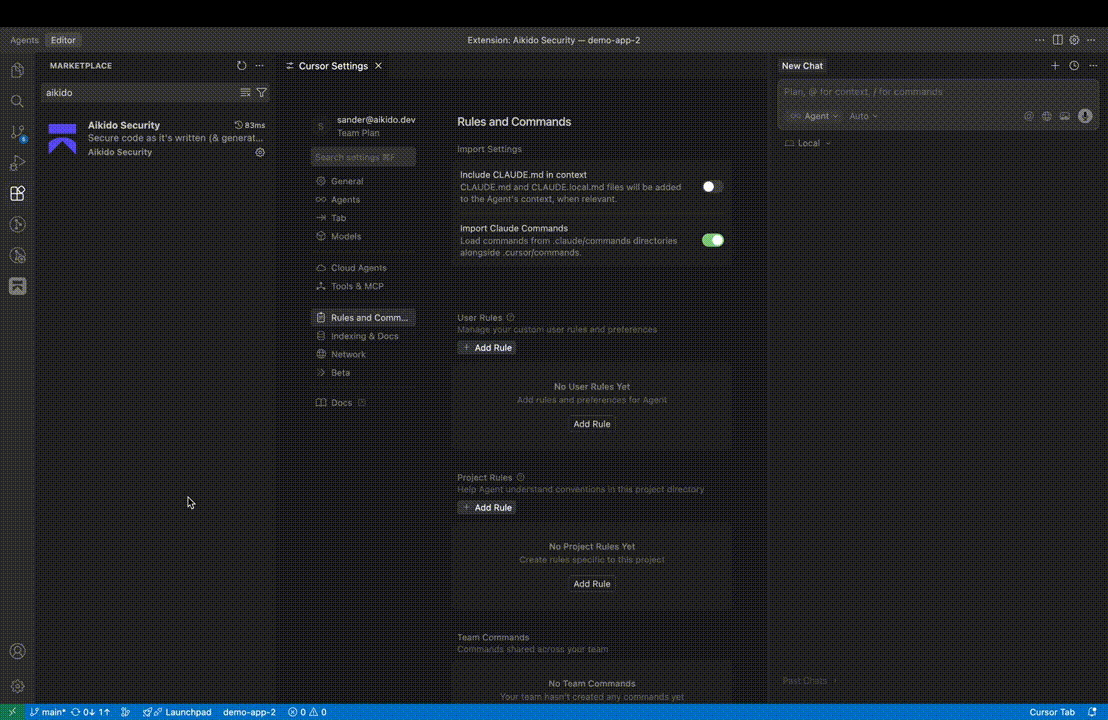
Task: Click Add Rule in No User Rules box
Action: click(x=591, y=424)
